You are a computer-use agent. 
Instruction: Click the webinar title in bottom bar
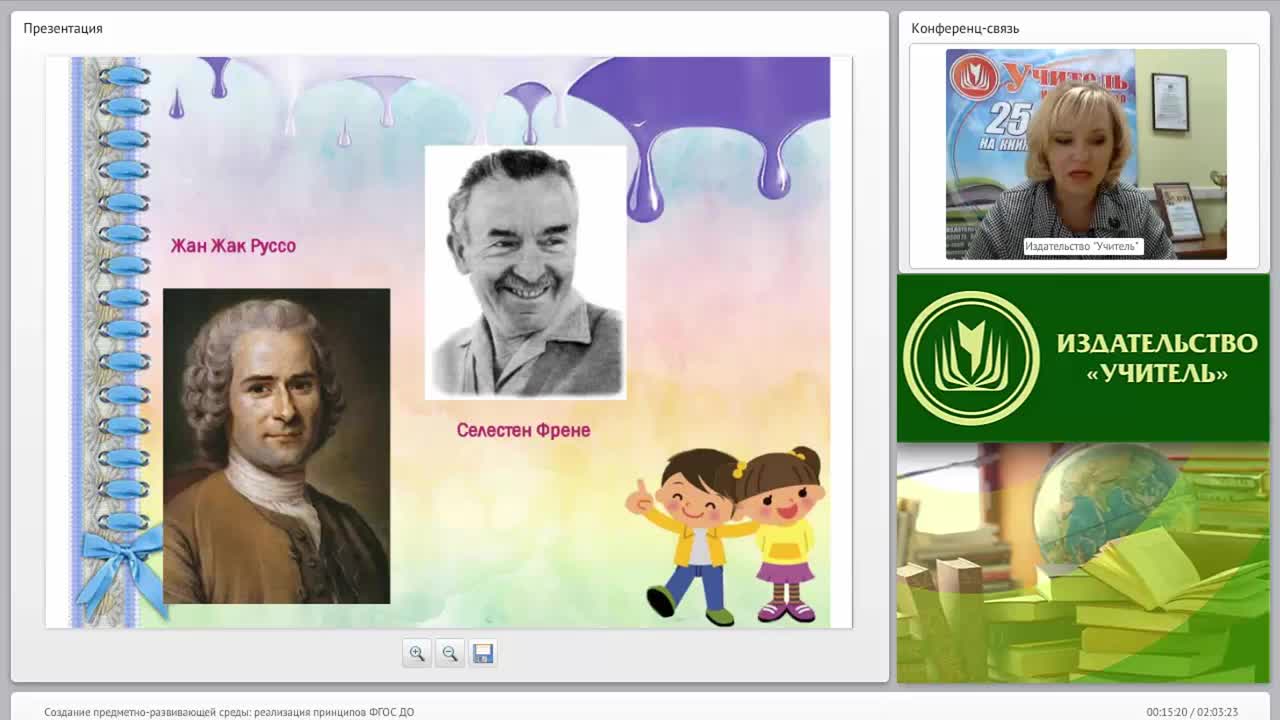click(229, 712)
